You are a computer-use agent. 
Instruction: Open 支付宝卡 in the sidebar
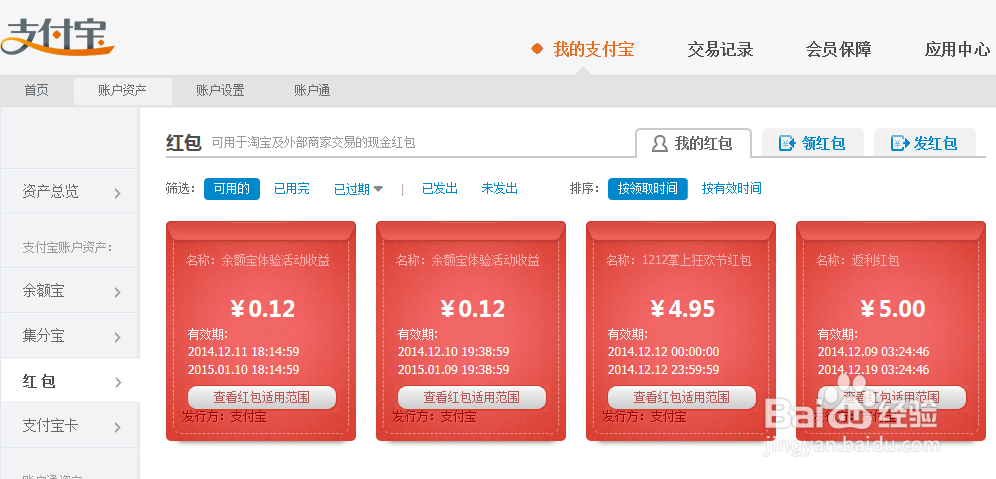point(70,426)
